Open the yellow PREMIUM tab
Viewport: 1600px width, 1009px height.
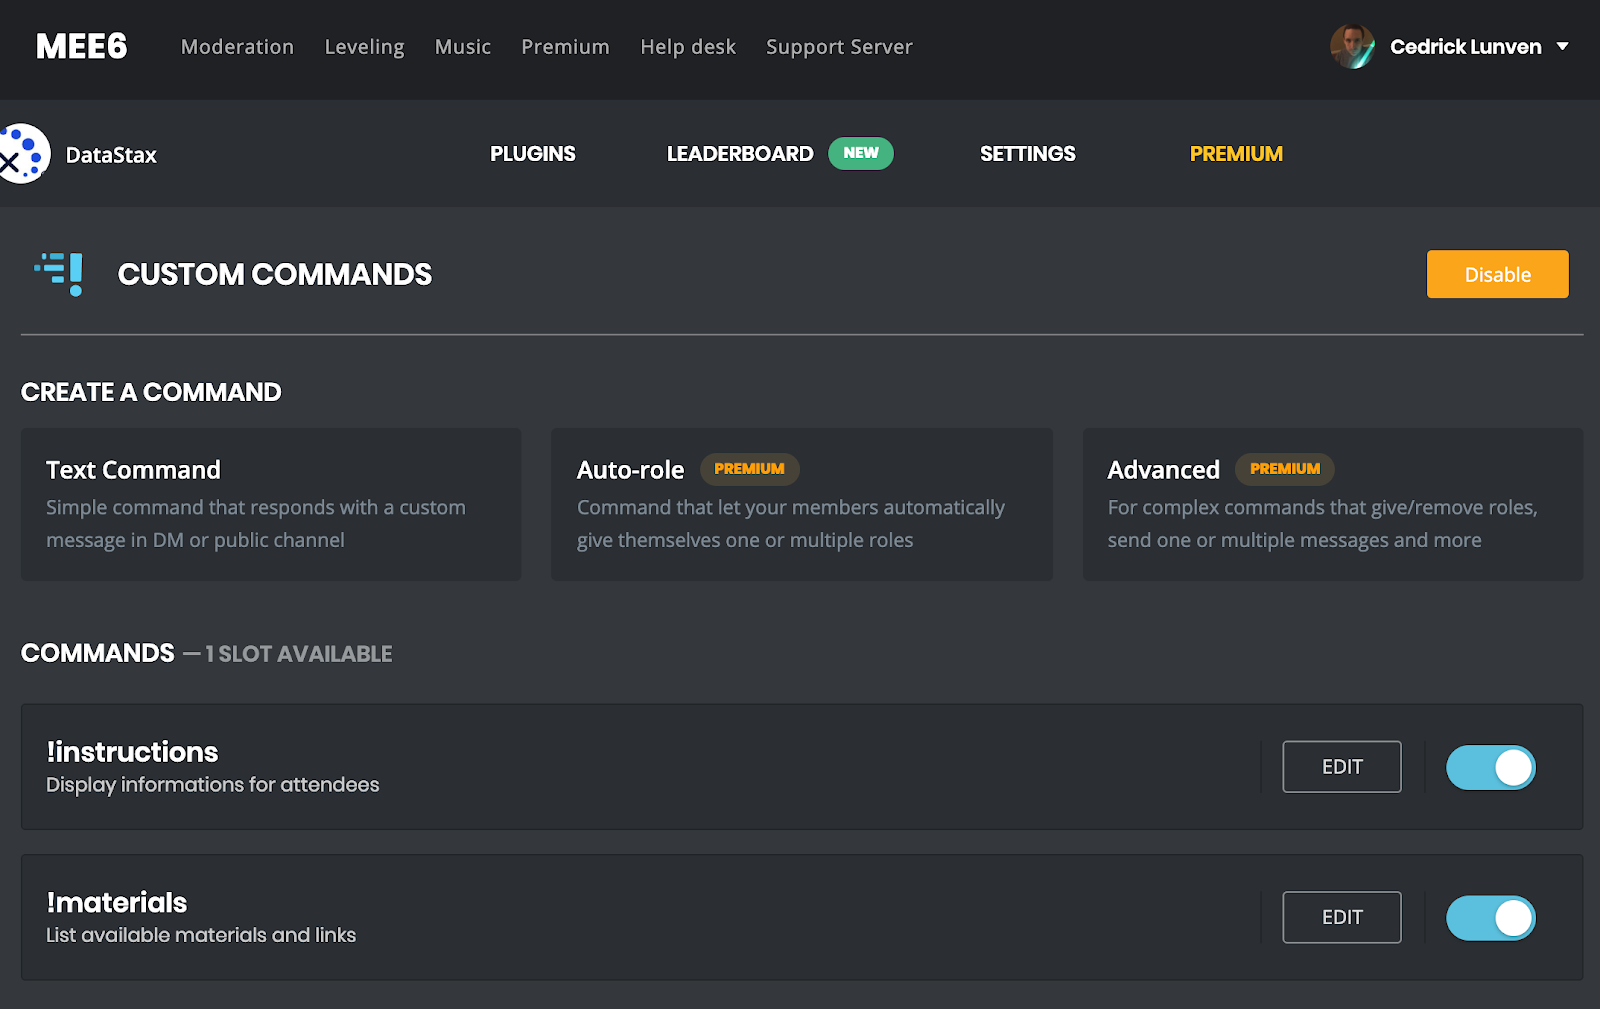pos(1236,154)
